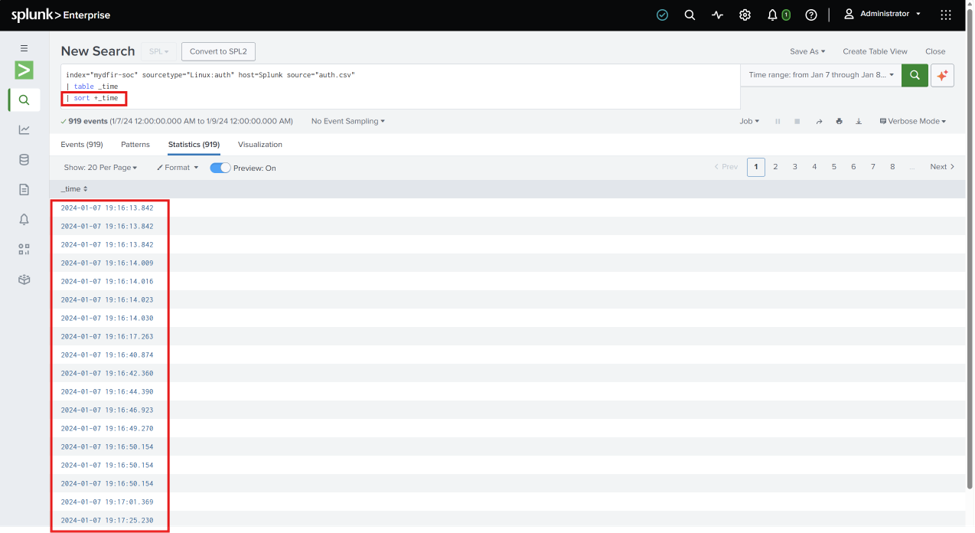Click the Create Table View link
Image resolution: width=975 pixels, height=533 pixels.
tap(874, 52)
